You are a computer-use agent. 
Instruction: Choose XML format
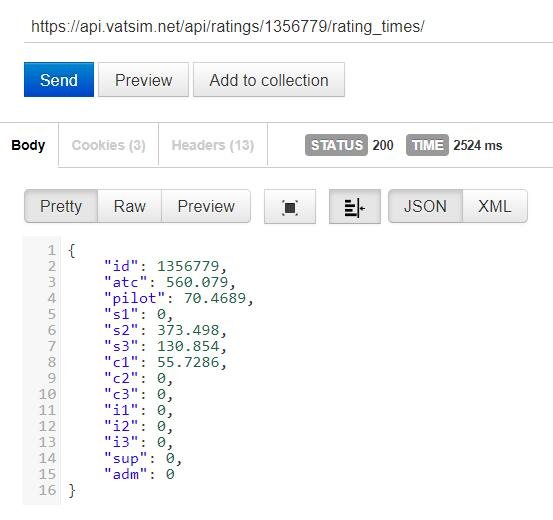[x=495, y=206]
